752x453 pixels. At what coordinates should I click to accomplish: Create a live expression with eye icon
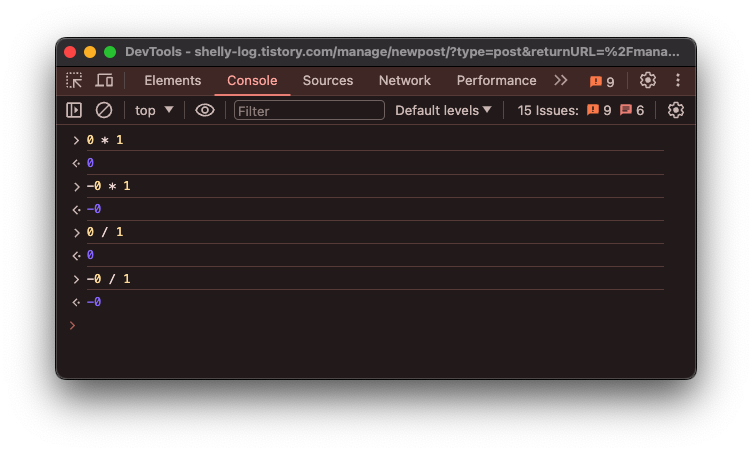(205, 110)
